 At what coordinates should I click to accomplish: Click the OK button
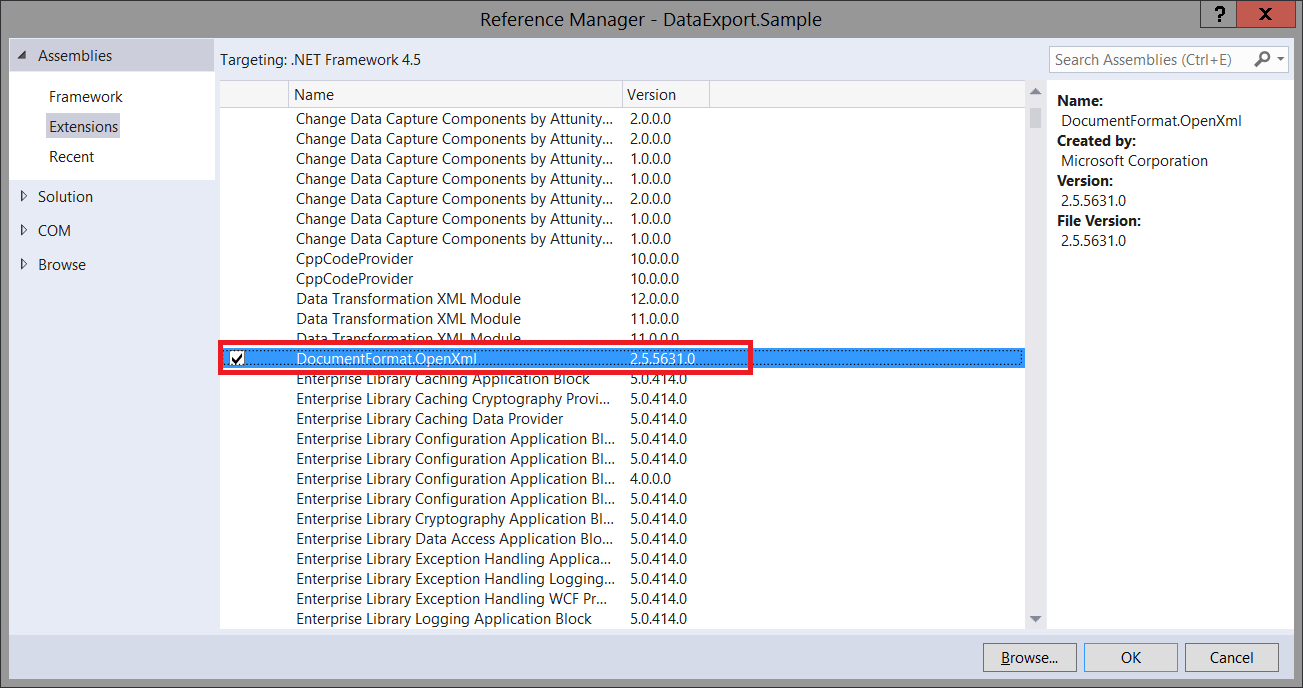[1130, 657]
